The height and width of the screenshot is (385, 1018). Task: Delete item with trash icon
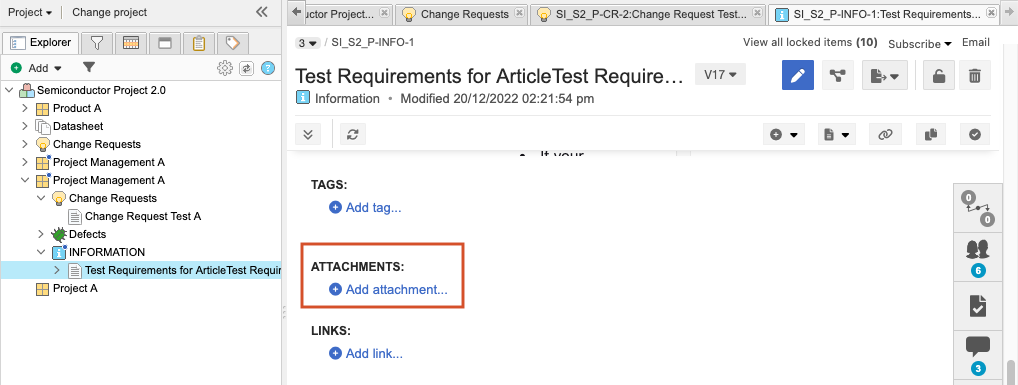point(975,75)
